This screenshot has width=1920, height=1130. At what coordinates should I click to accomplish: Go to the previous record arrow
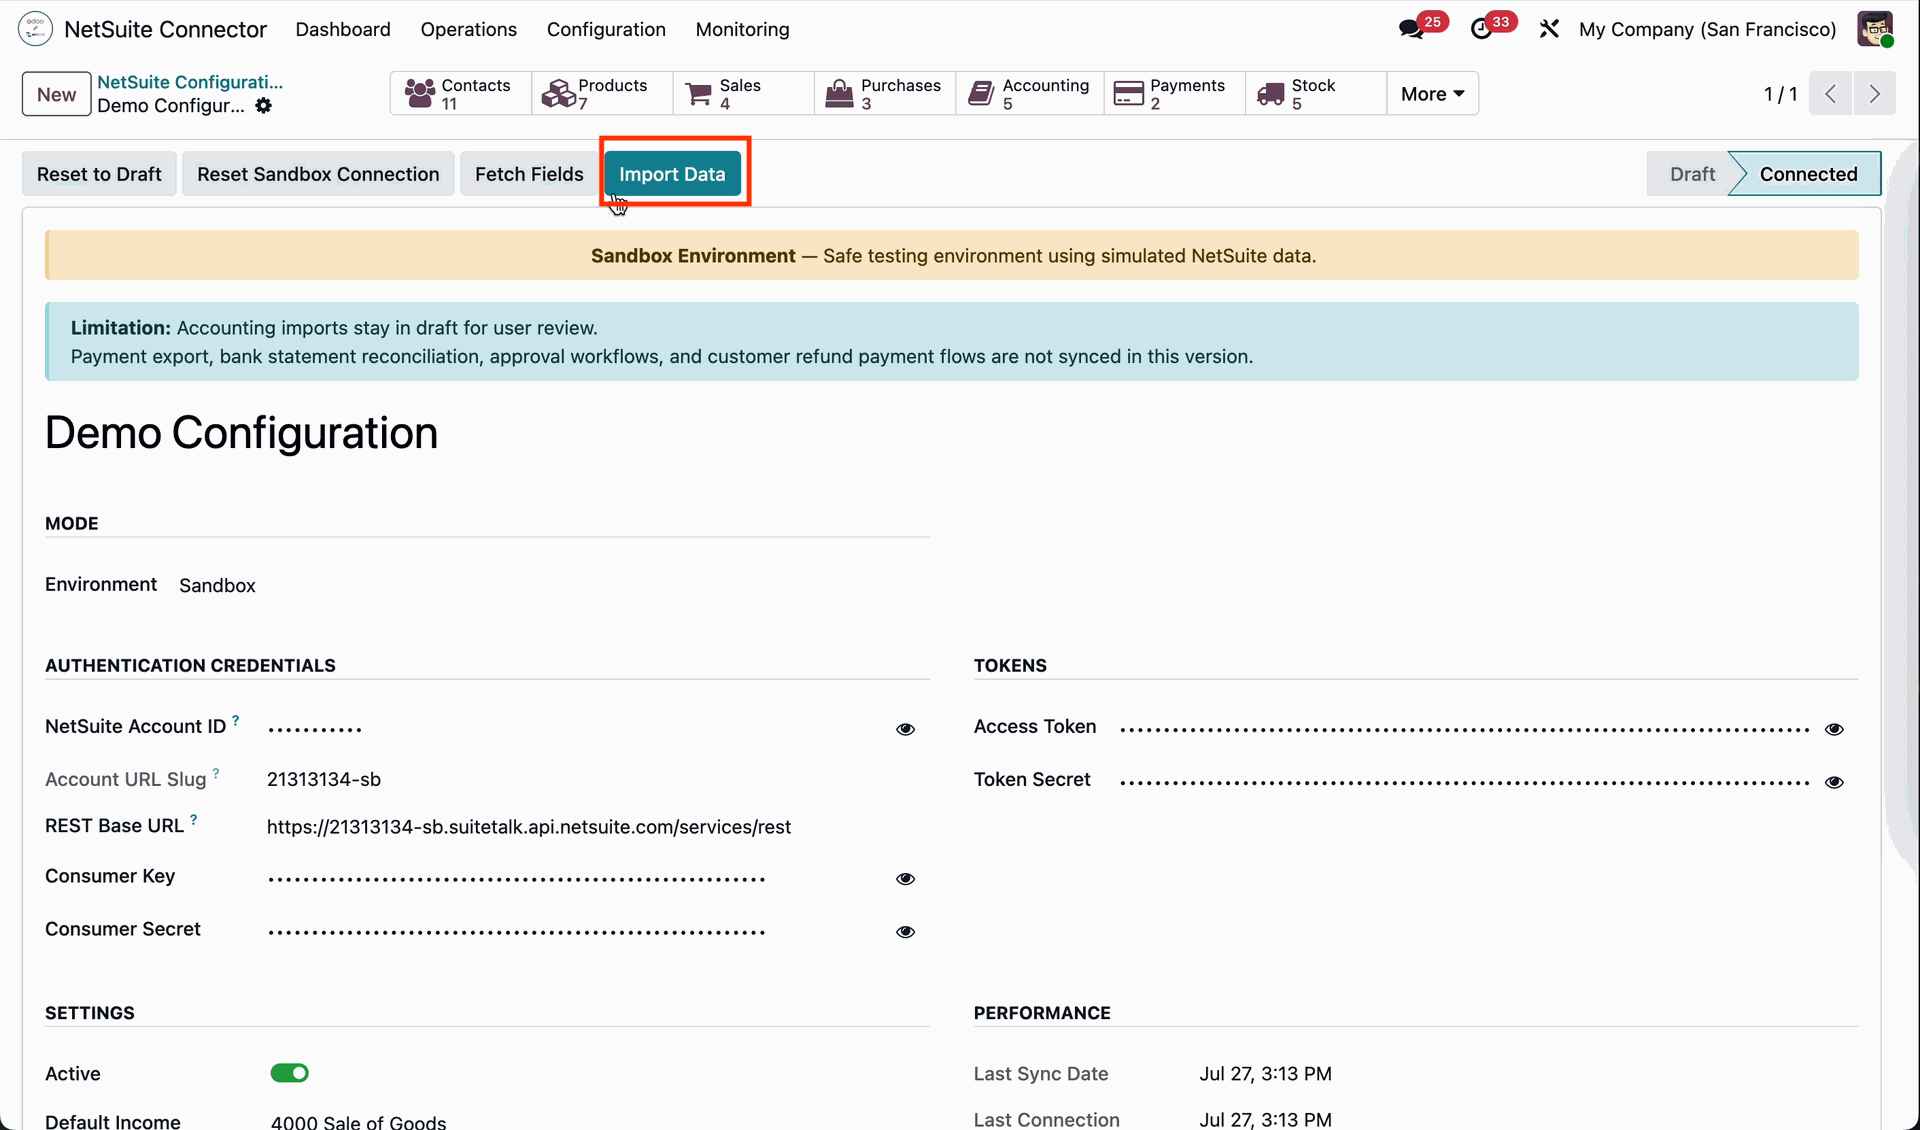[1831, 94]
